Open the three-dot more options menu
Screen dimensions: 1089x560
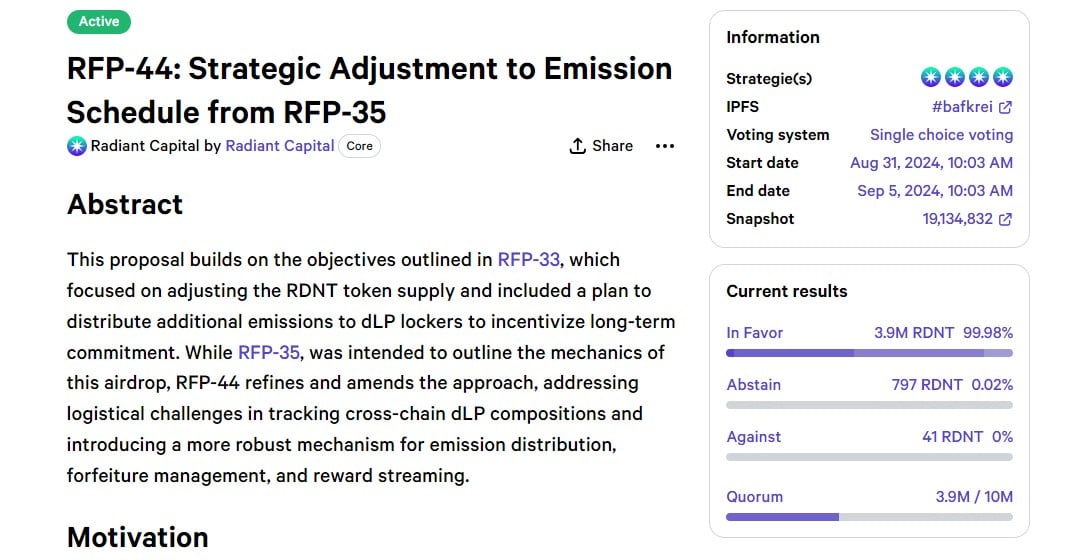click(665, 146)
